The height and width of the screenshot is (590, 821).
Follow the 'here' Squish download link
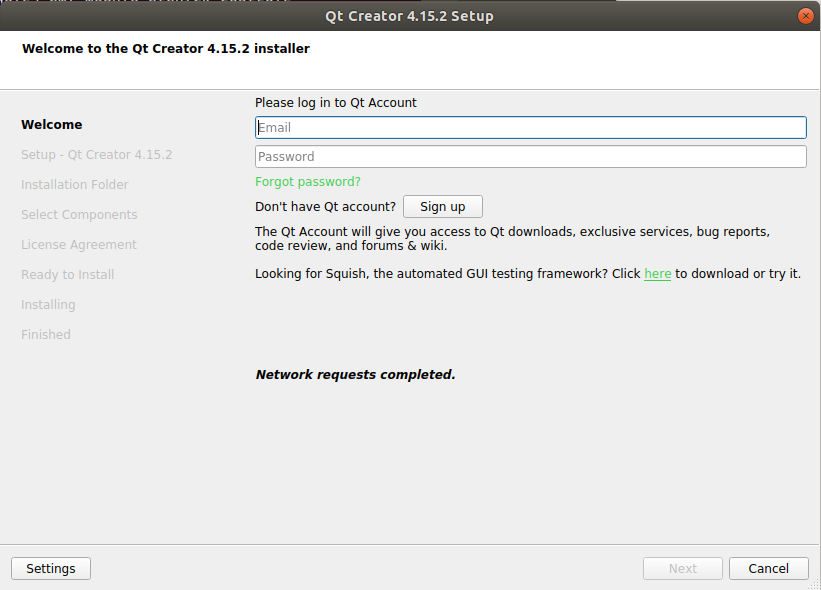point(658,274)
